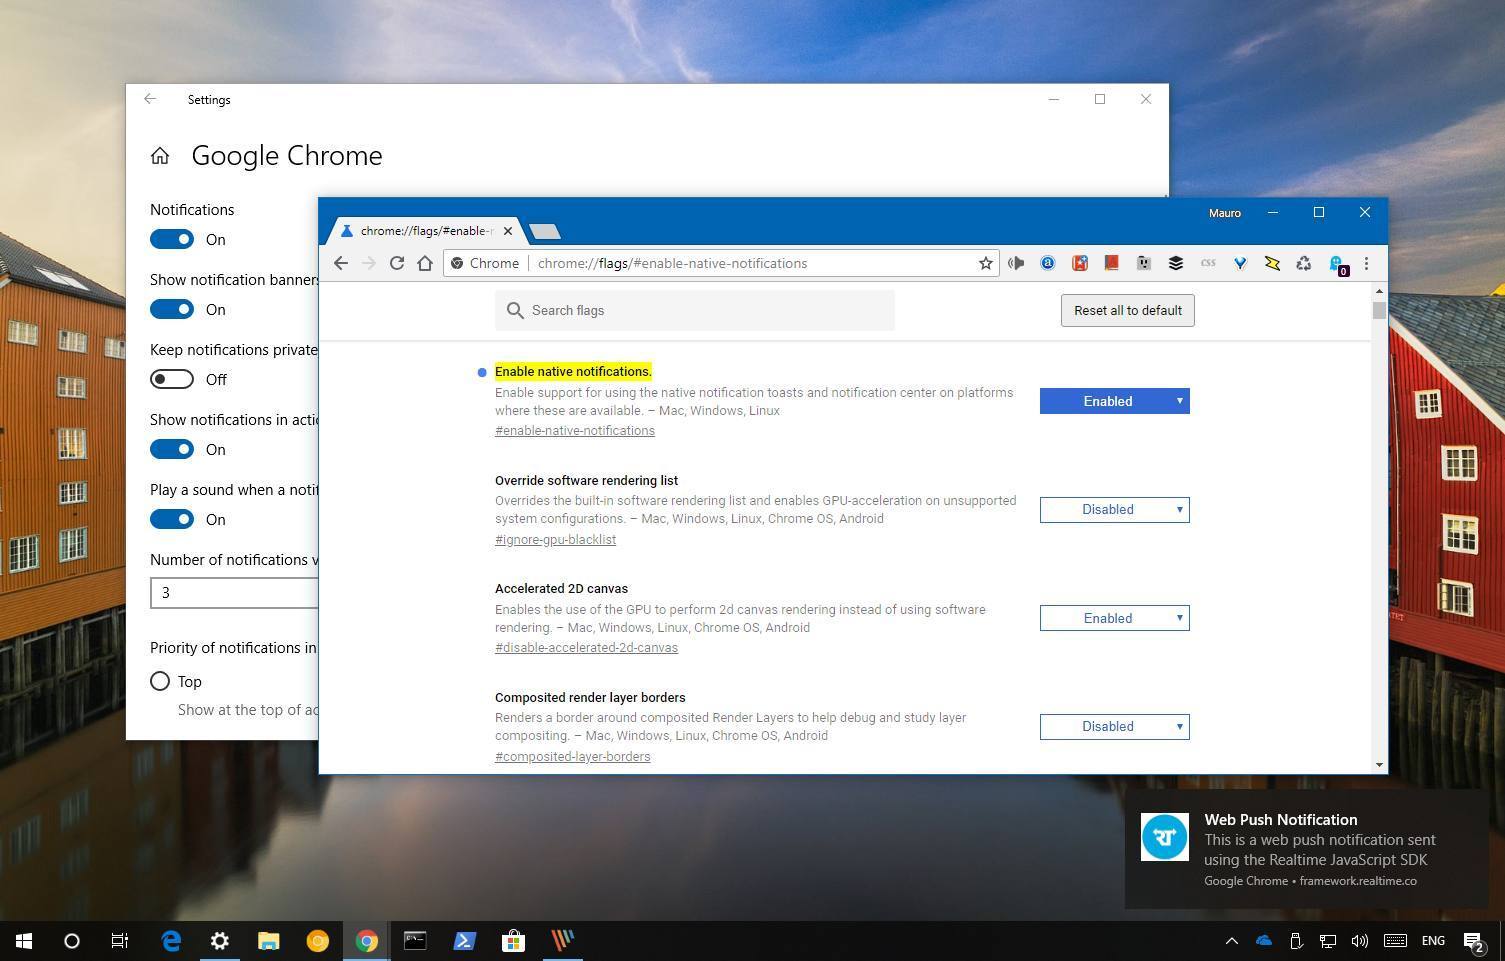Go back in Chrome browser history
The image size is (1505, 961).
coord(341,263)
